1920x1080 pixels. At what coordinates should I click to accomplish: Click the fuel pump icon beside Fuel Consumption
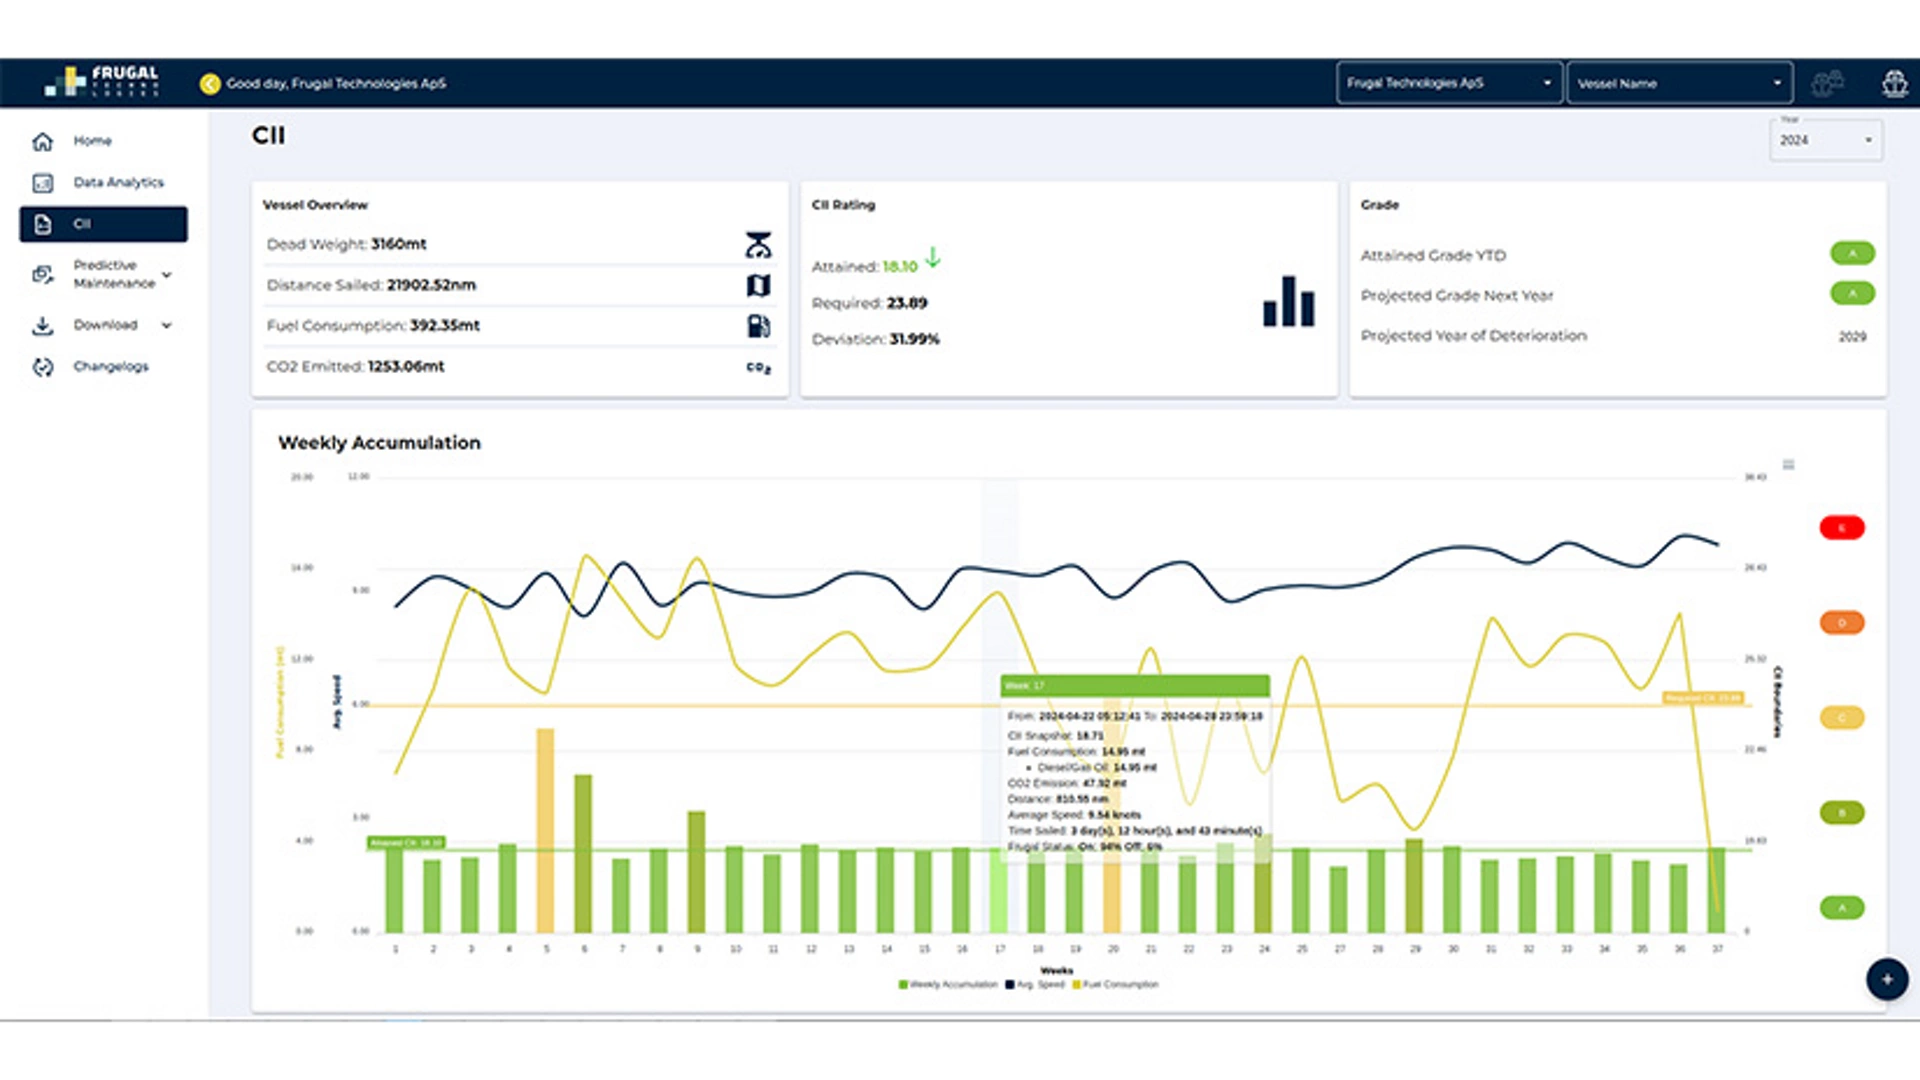[x=760, y=326]
